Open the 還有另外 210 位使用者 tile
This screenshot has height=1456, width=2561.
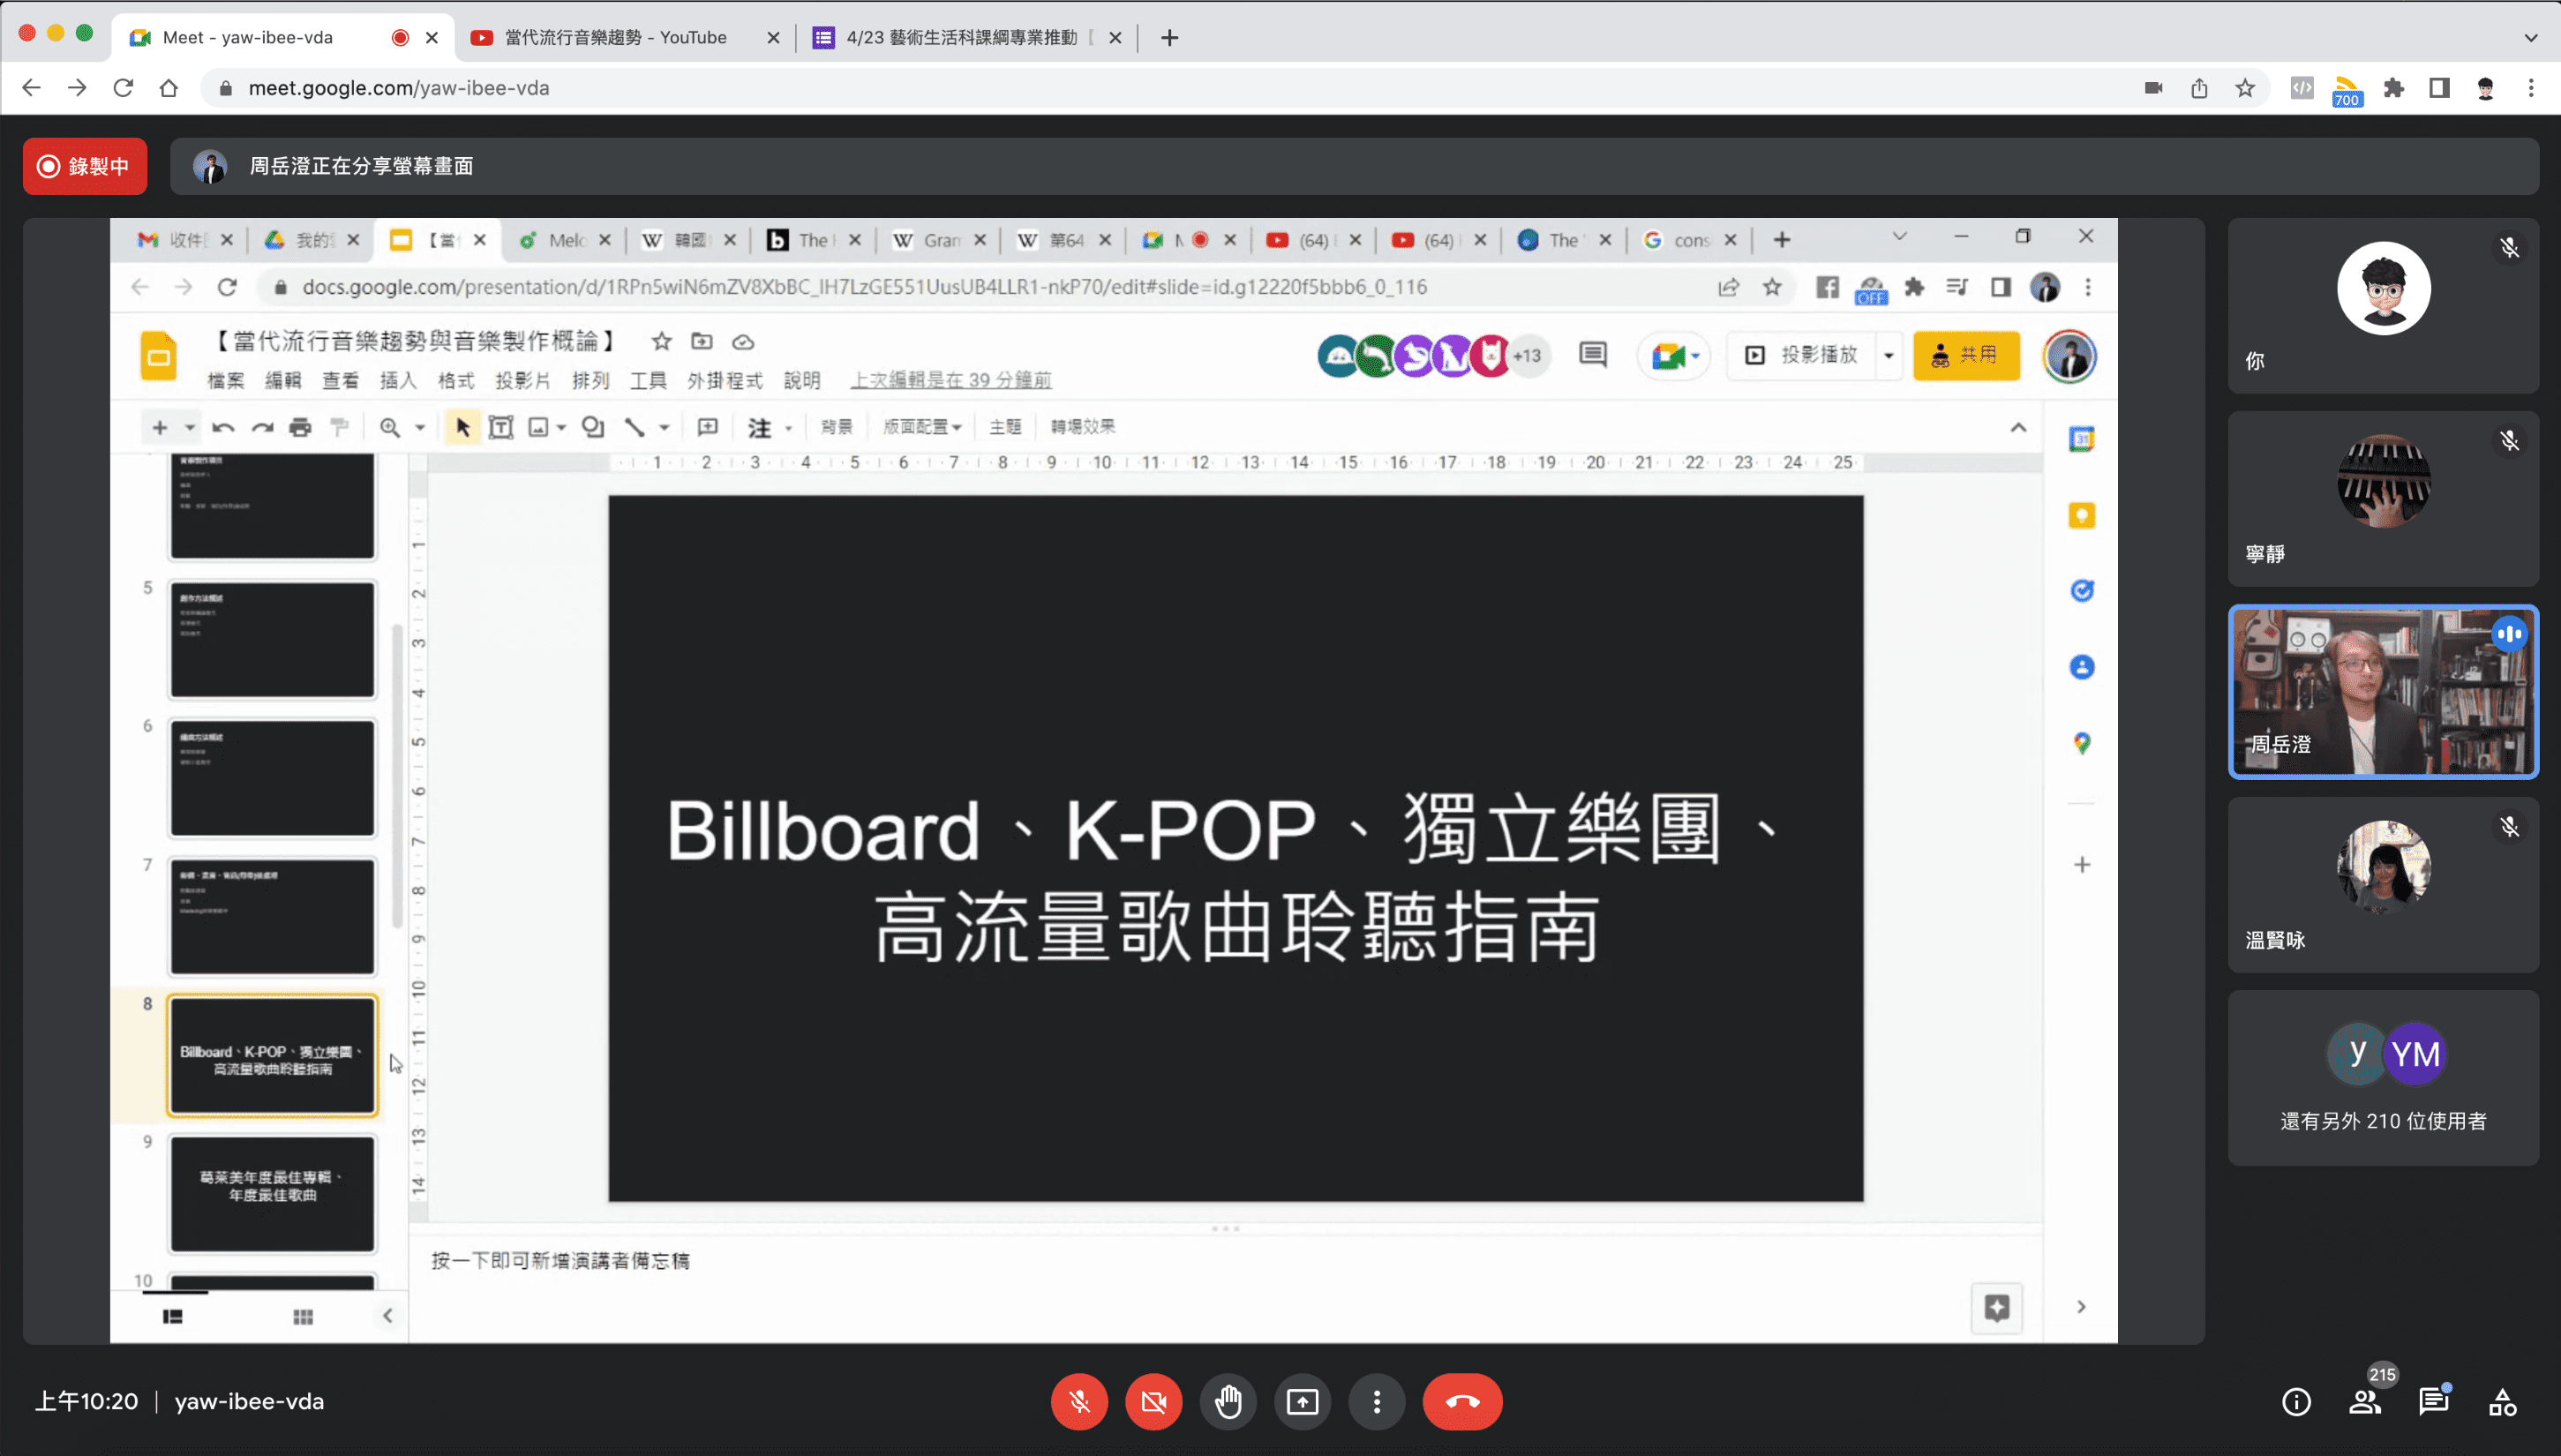pos(2383,1078)
